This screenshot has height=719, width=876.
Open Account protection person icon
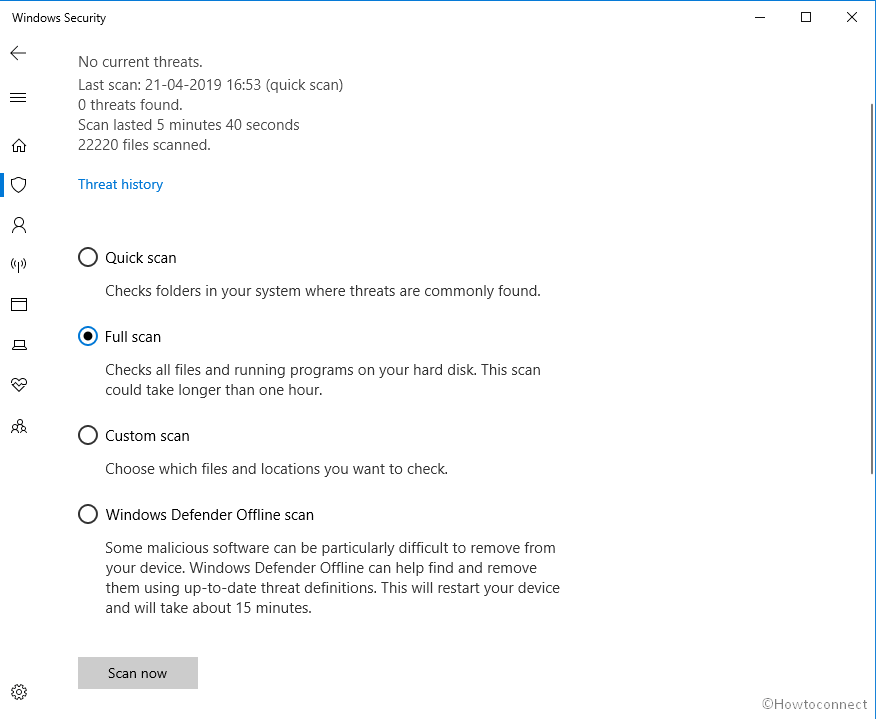tap(19, 225)
